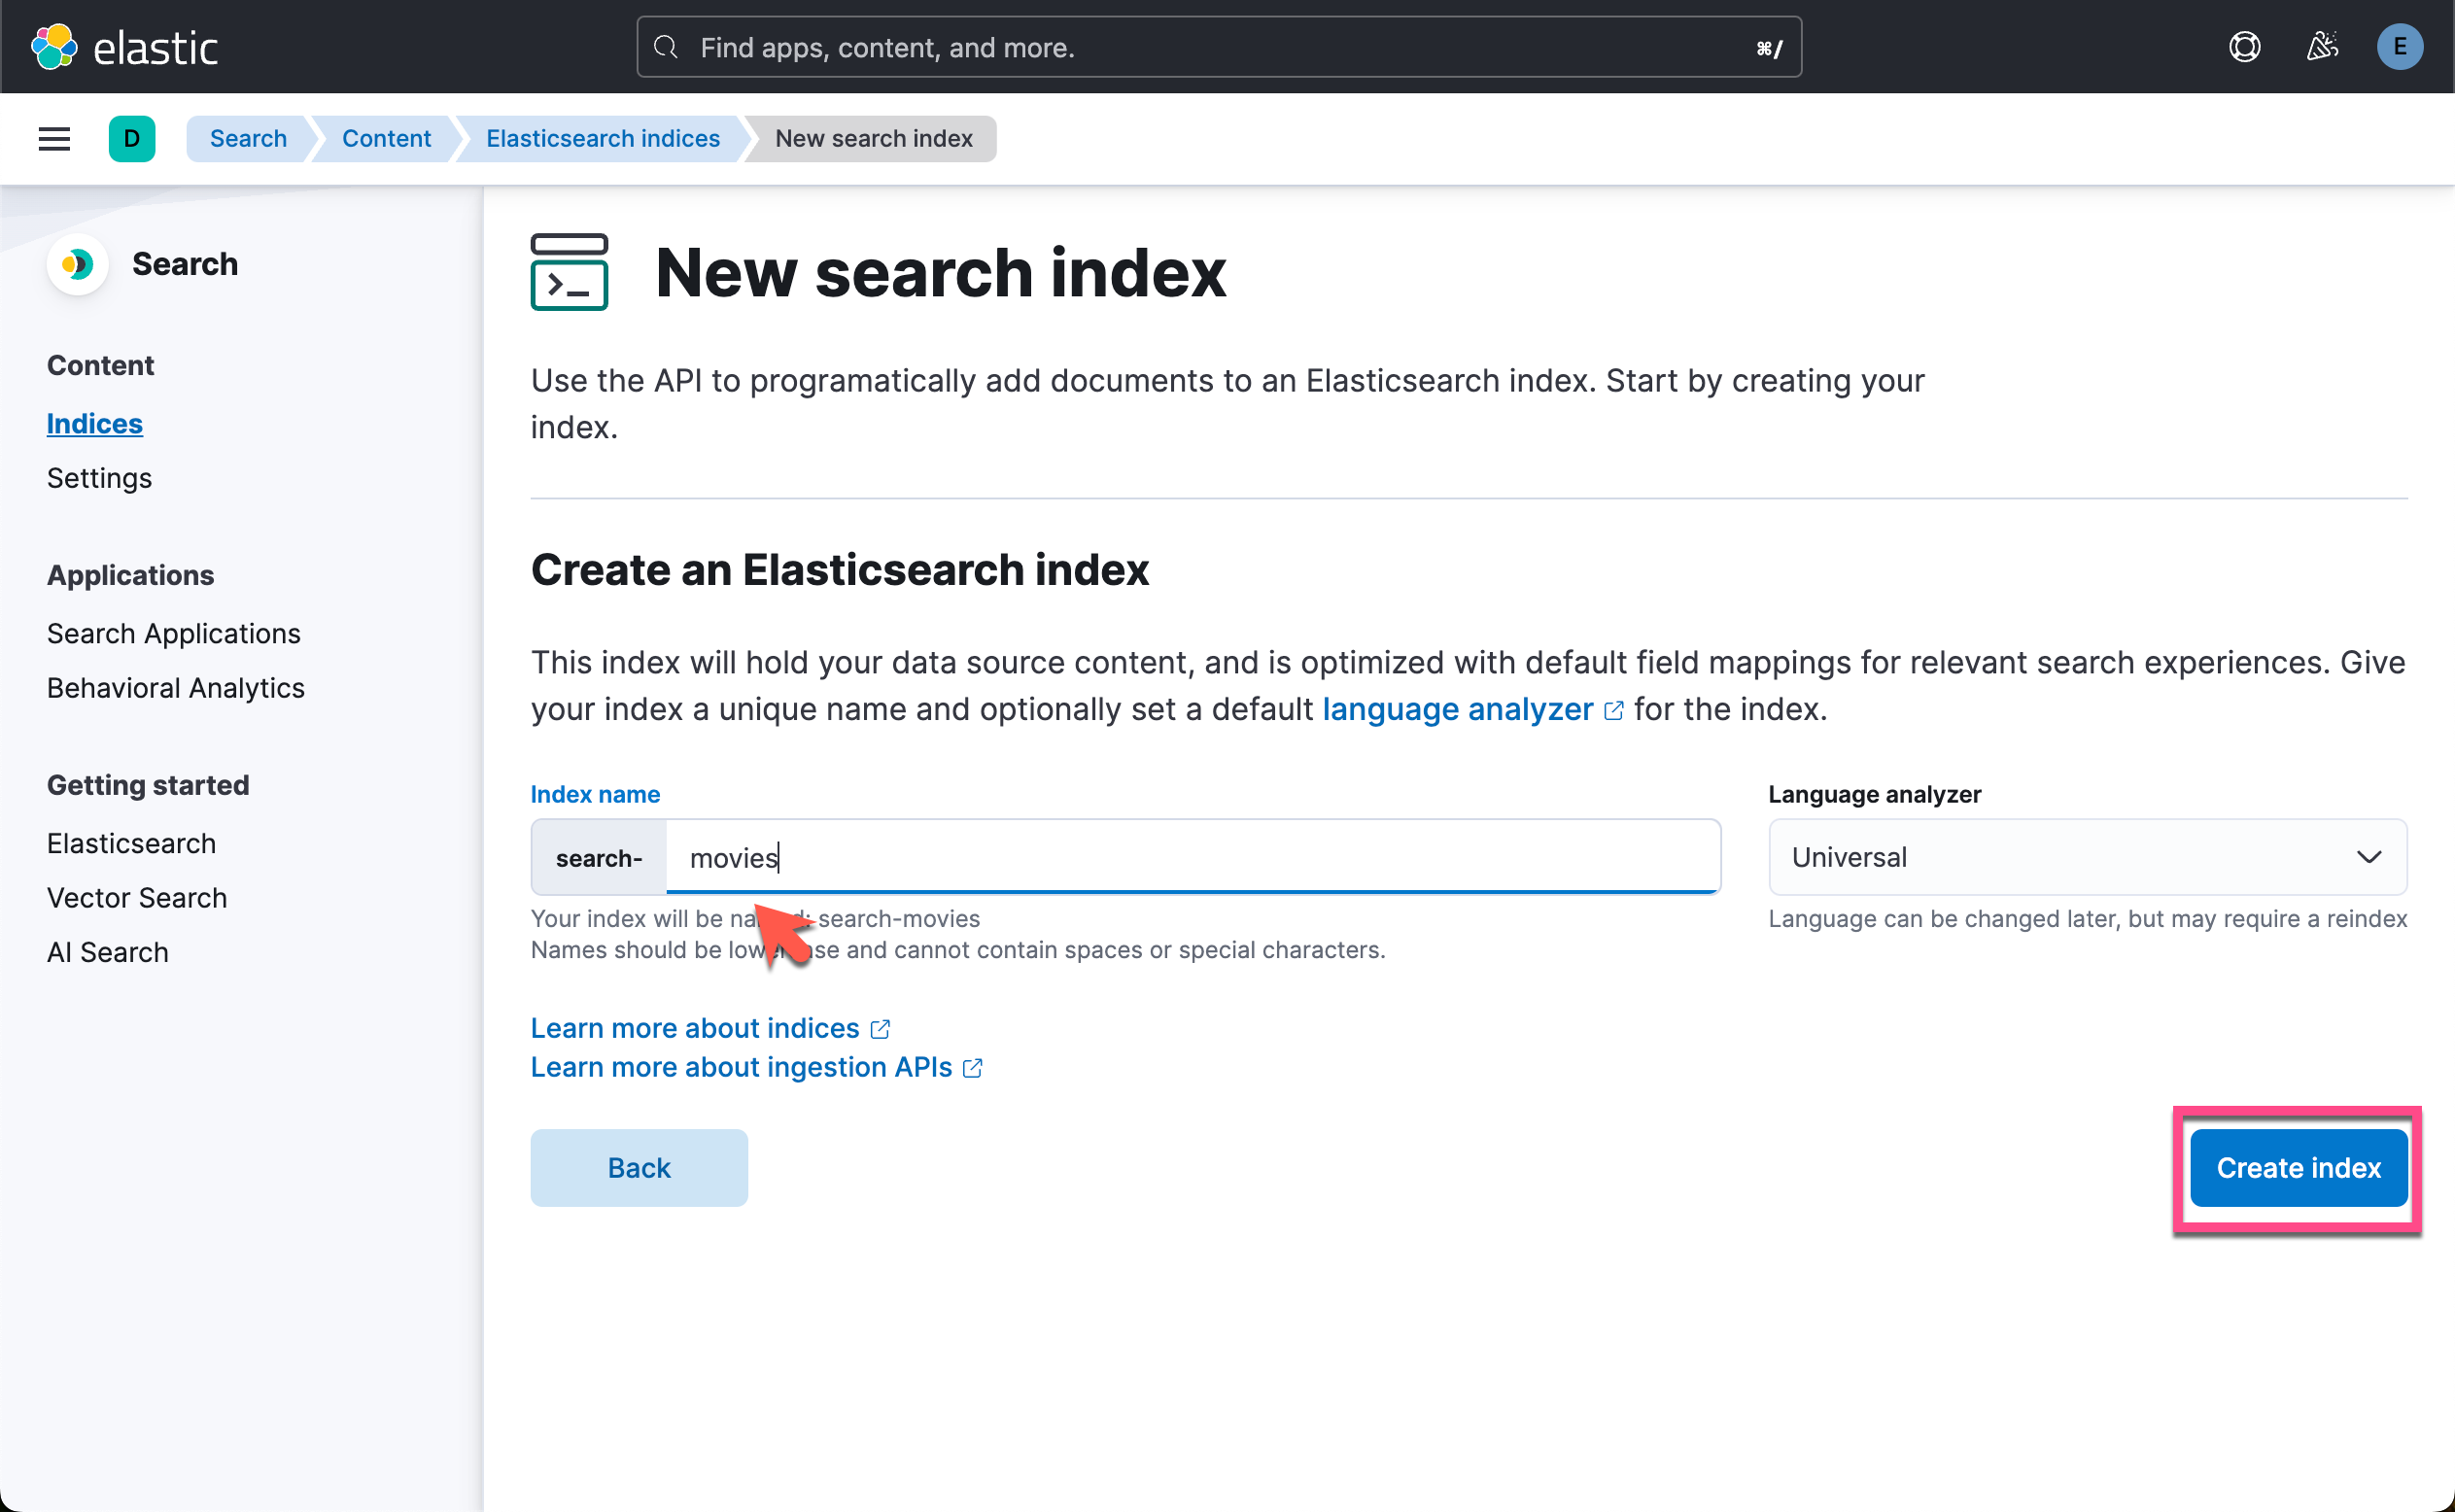
Task: Click the what's new party popper icon
Action: coord(2322,46)
